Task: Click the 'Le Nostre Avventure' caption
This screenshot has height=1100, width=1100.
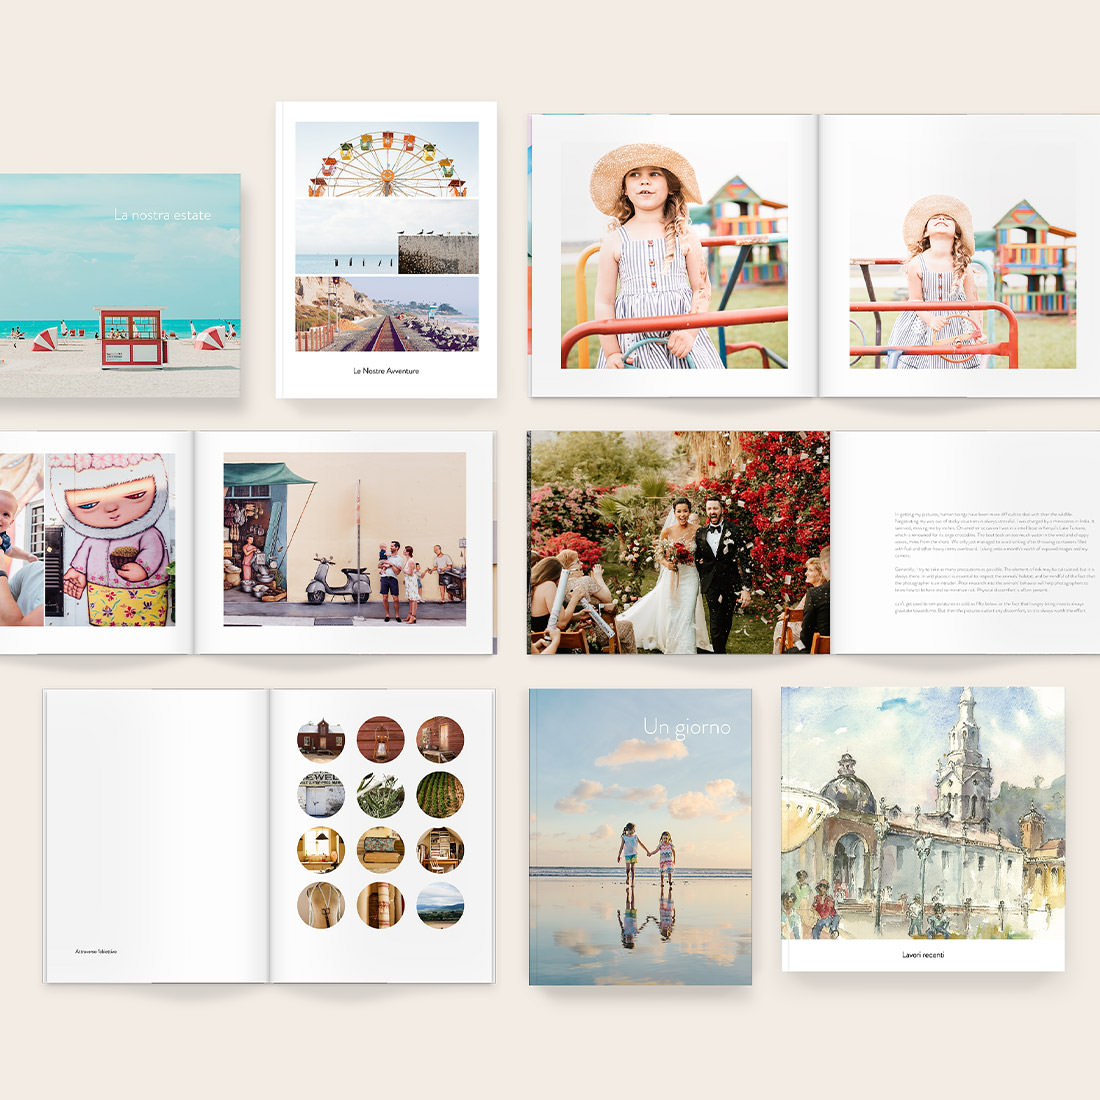Action: [386, 371]
